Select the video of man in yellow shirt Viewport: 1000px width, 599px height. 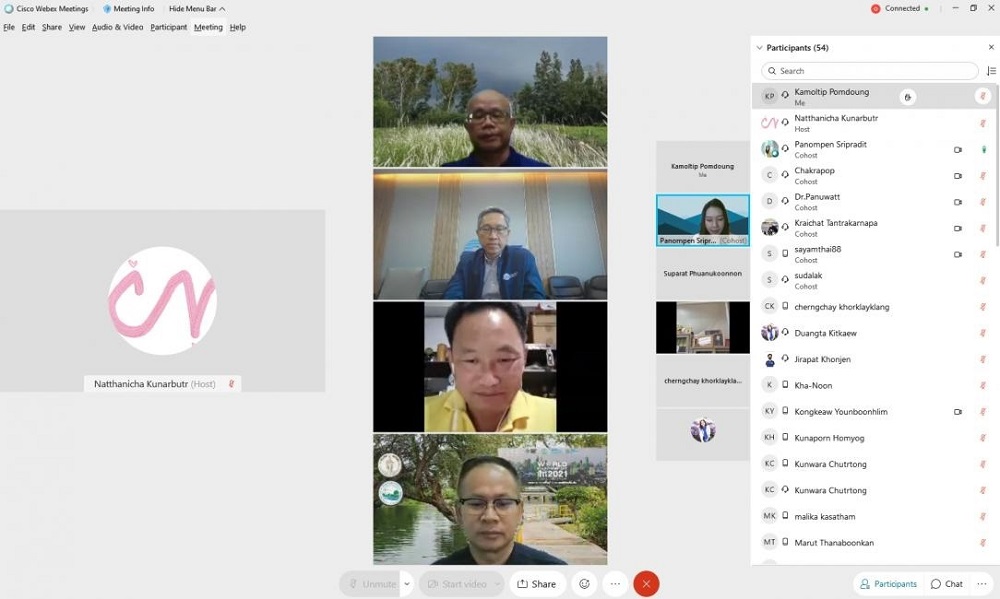click(490, 367)
